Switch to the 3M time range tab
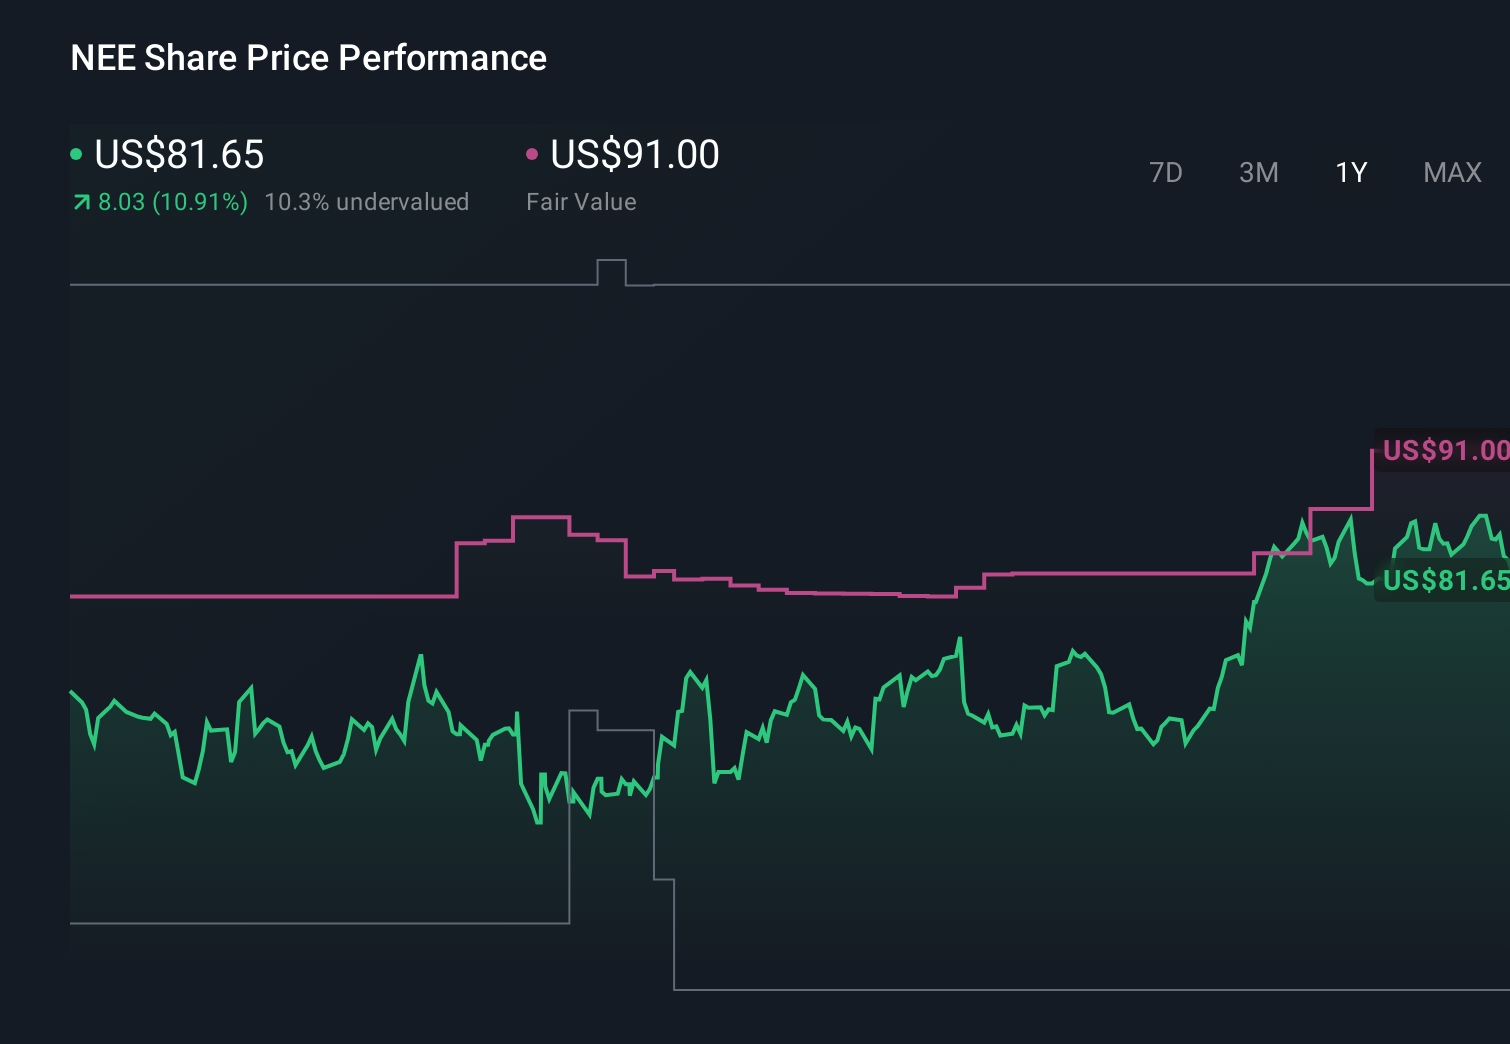 [x=1258, y=172]
